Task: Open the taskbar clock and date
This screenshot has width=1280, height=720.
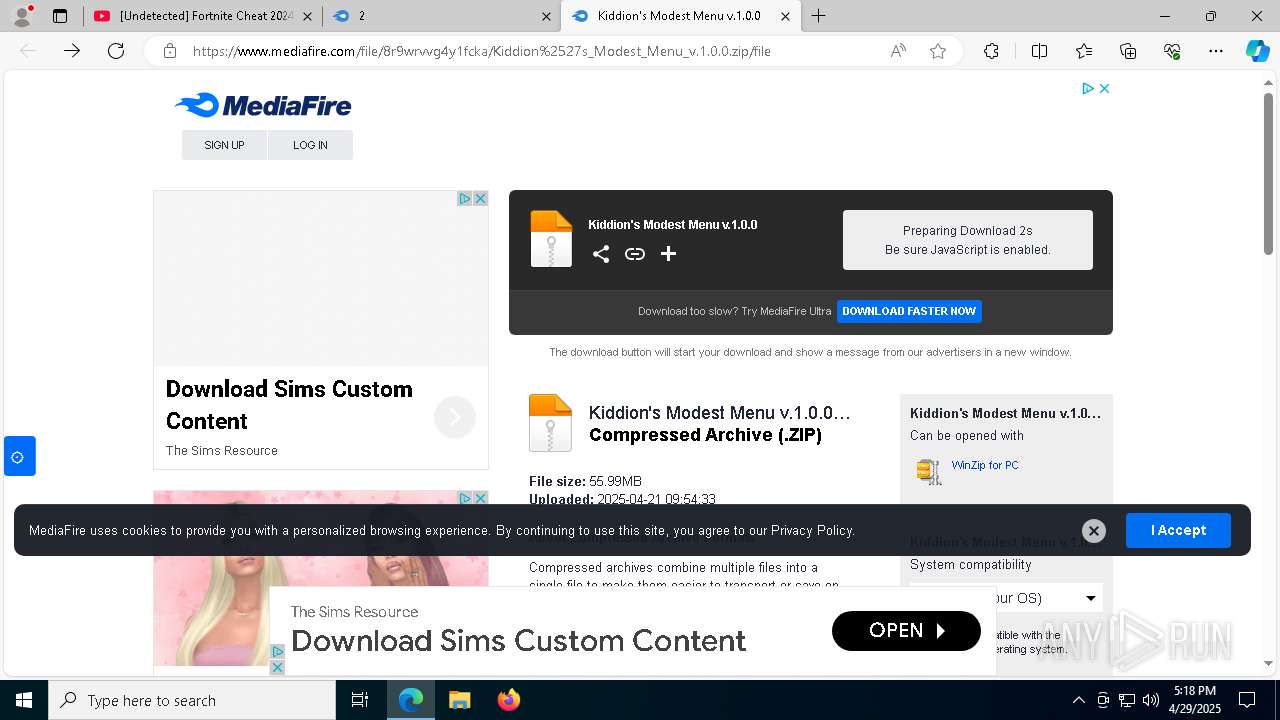Action: [x=1194, y=700]
